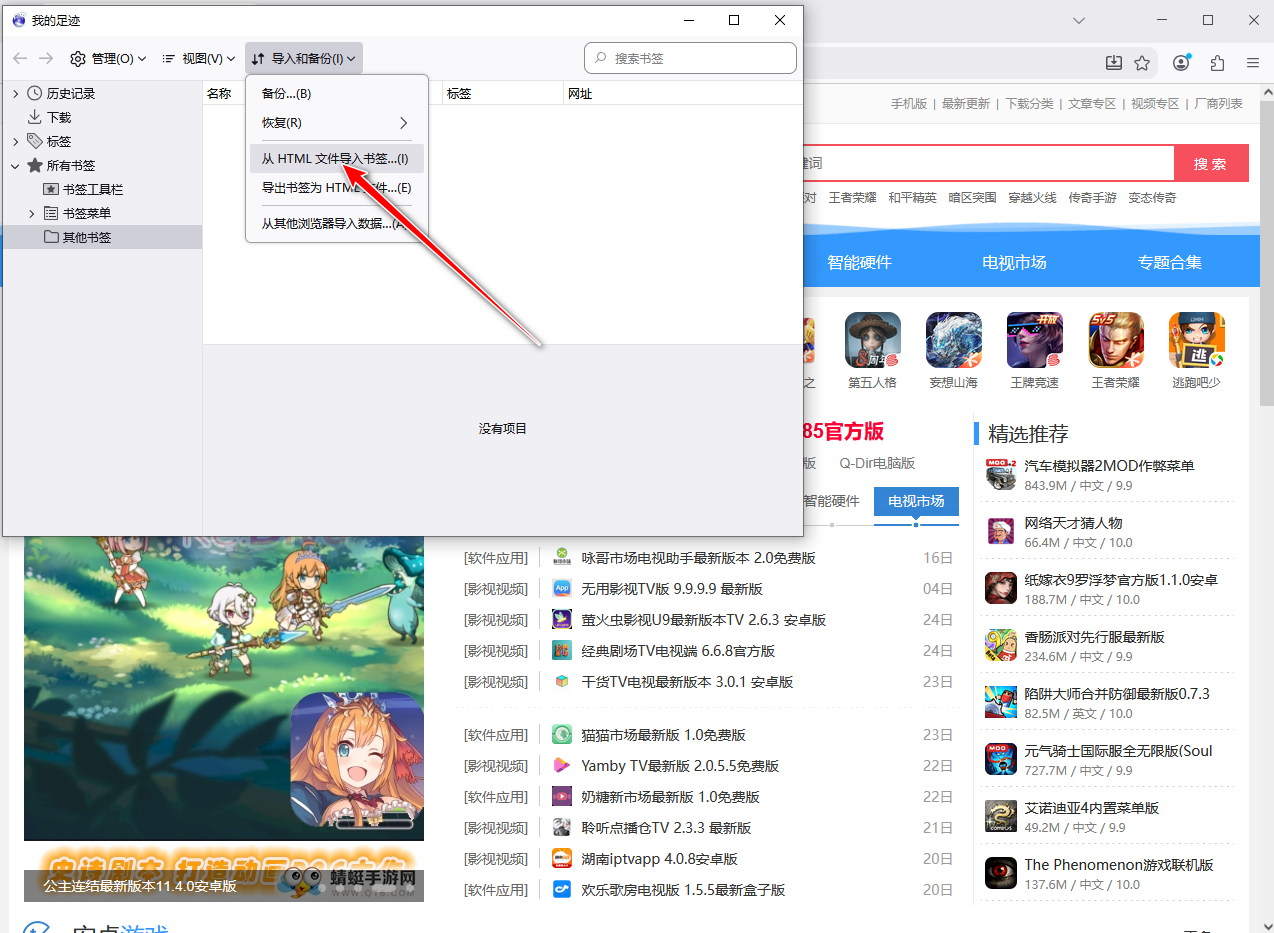Click the 元气骑士国际服 thumbnail icon
This screenshot has height=933, width=1274.
click(1001, 760)
